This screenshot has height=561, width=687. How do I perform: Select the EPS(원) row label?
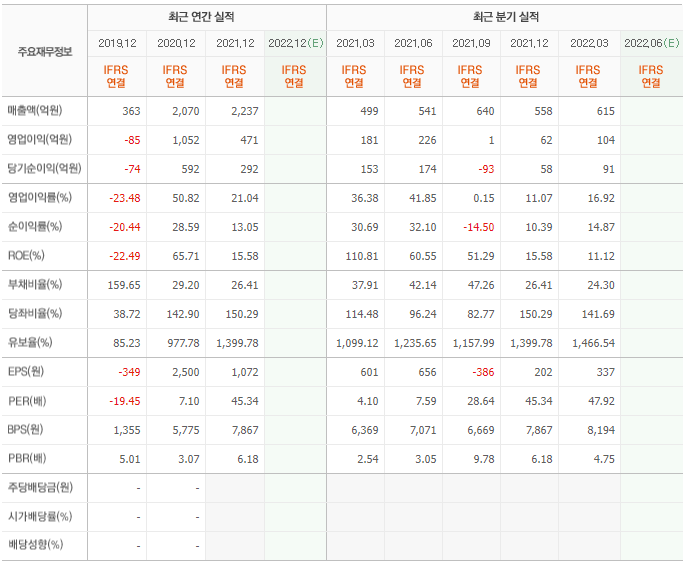point(26,371)
